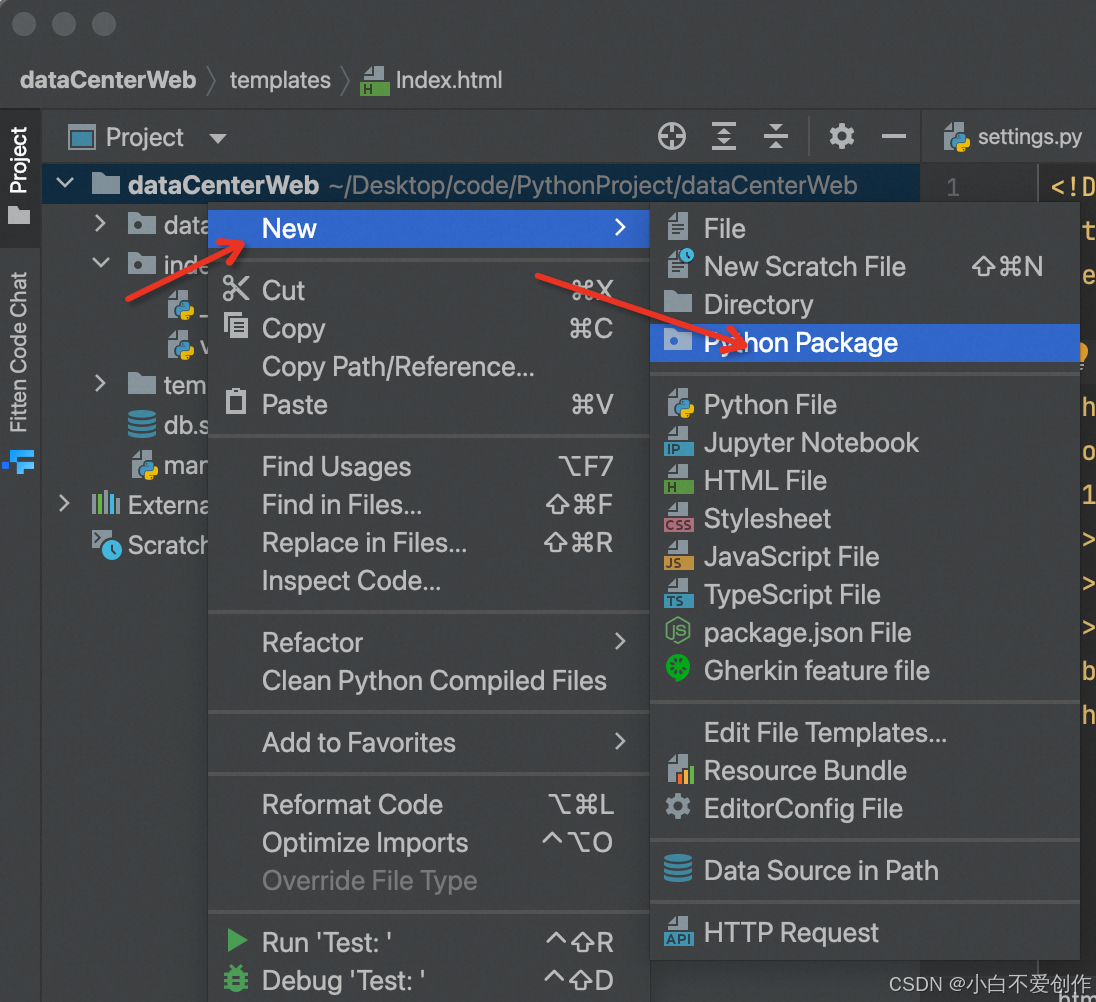This screenshot has height=1002, width=1096.
Task: Select HTTP Request option
Action: pyautogui.click(x=865, y=932)
